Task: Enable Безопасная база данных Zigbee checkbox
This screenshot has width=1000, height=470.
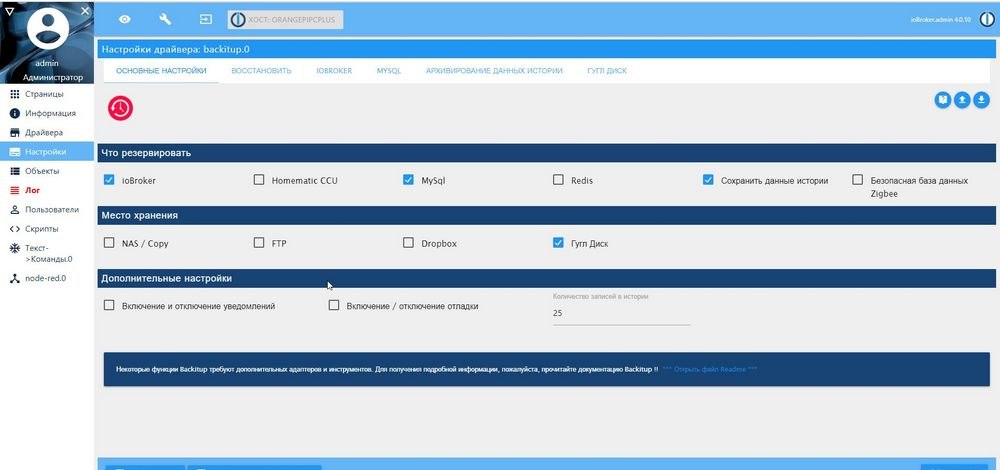Action: pos(858,180)
